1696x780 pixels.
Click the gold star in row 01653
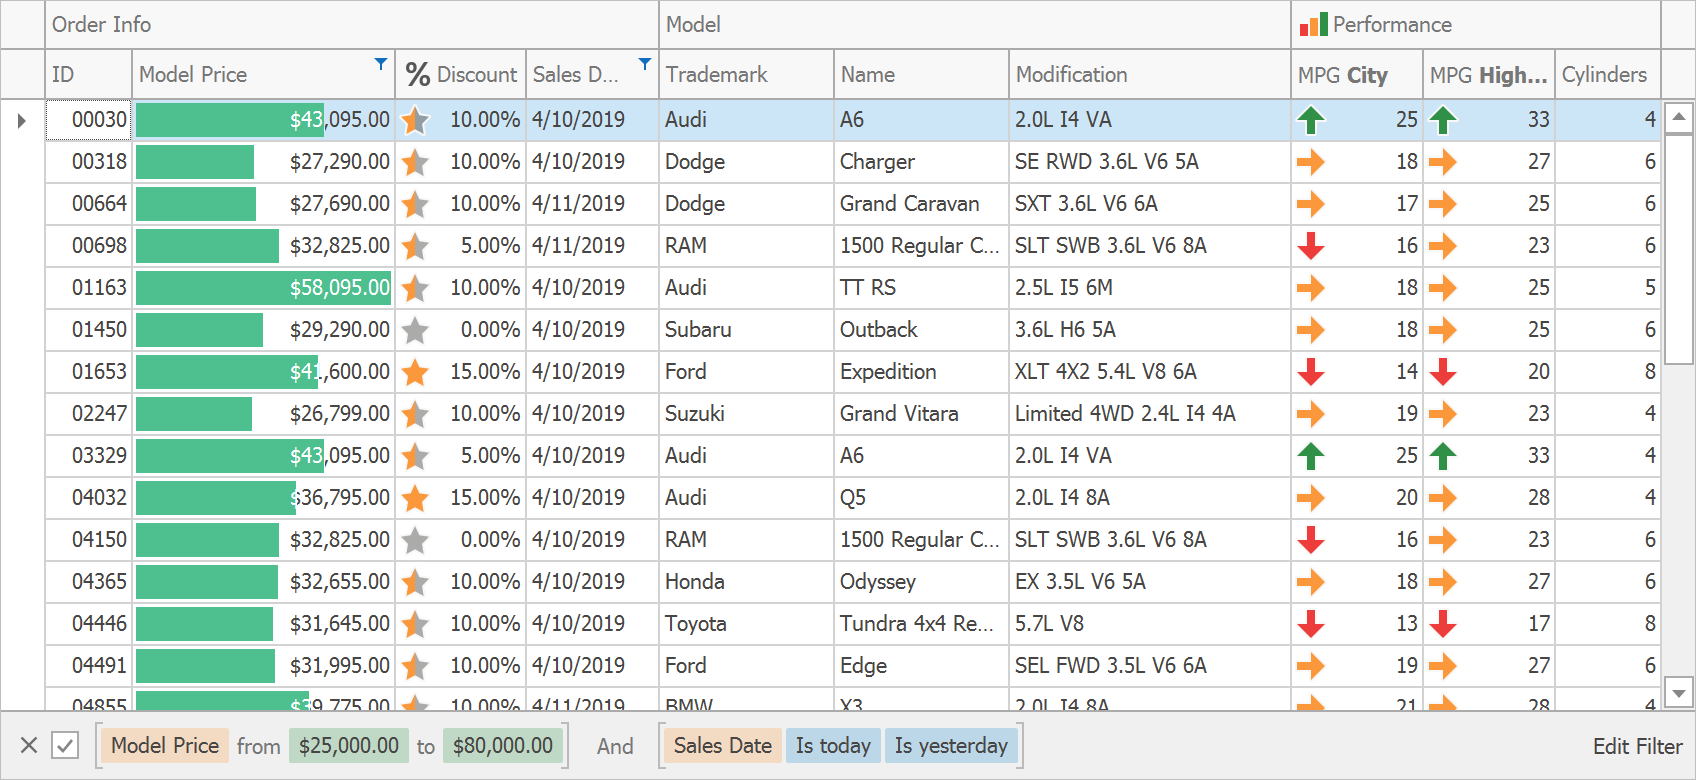click(x=415, y=372)
